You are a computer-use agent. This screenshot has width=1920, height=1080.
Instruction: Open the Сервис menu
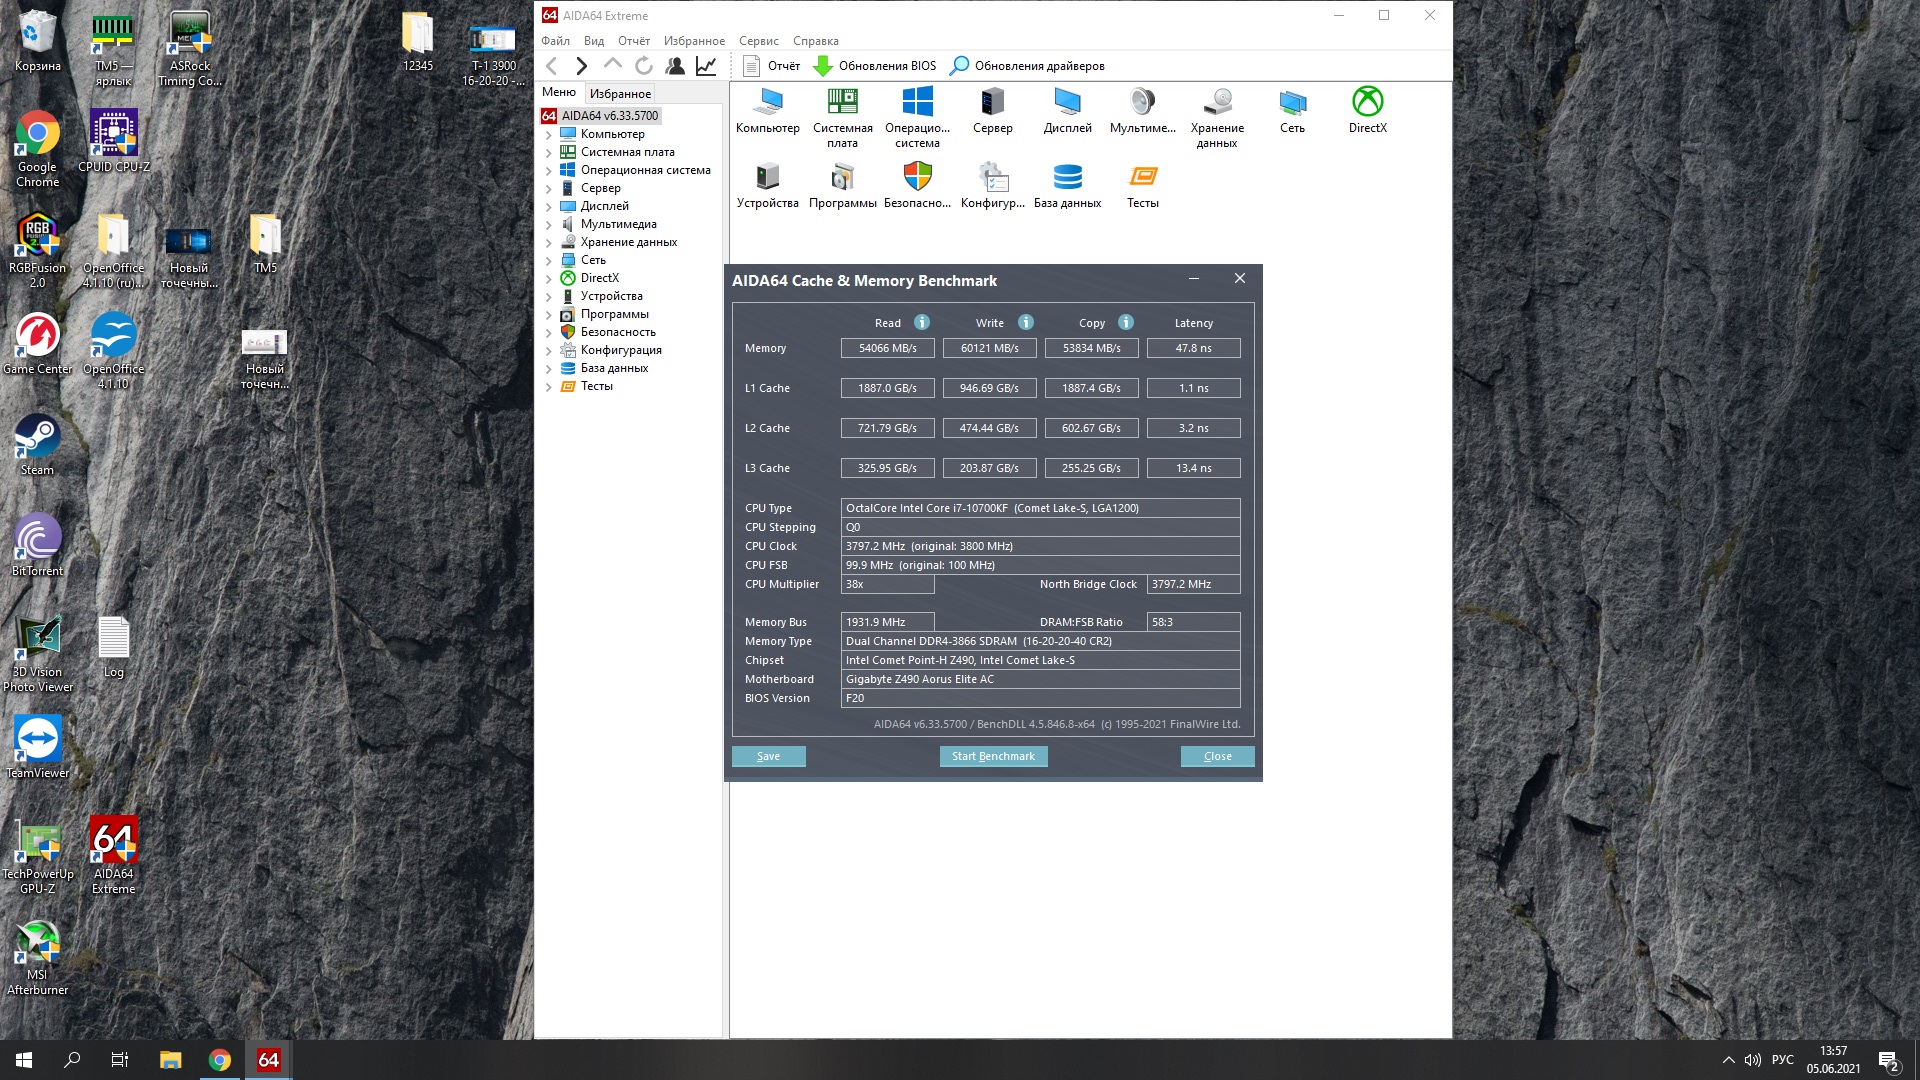[758, 41]
